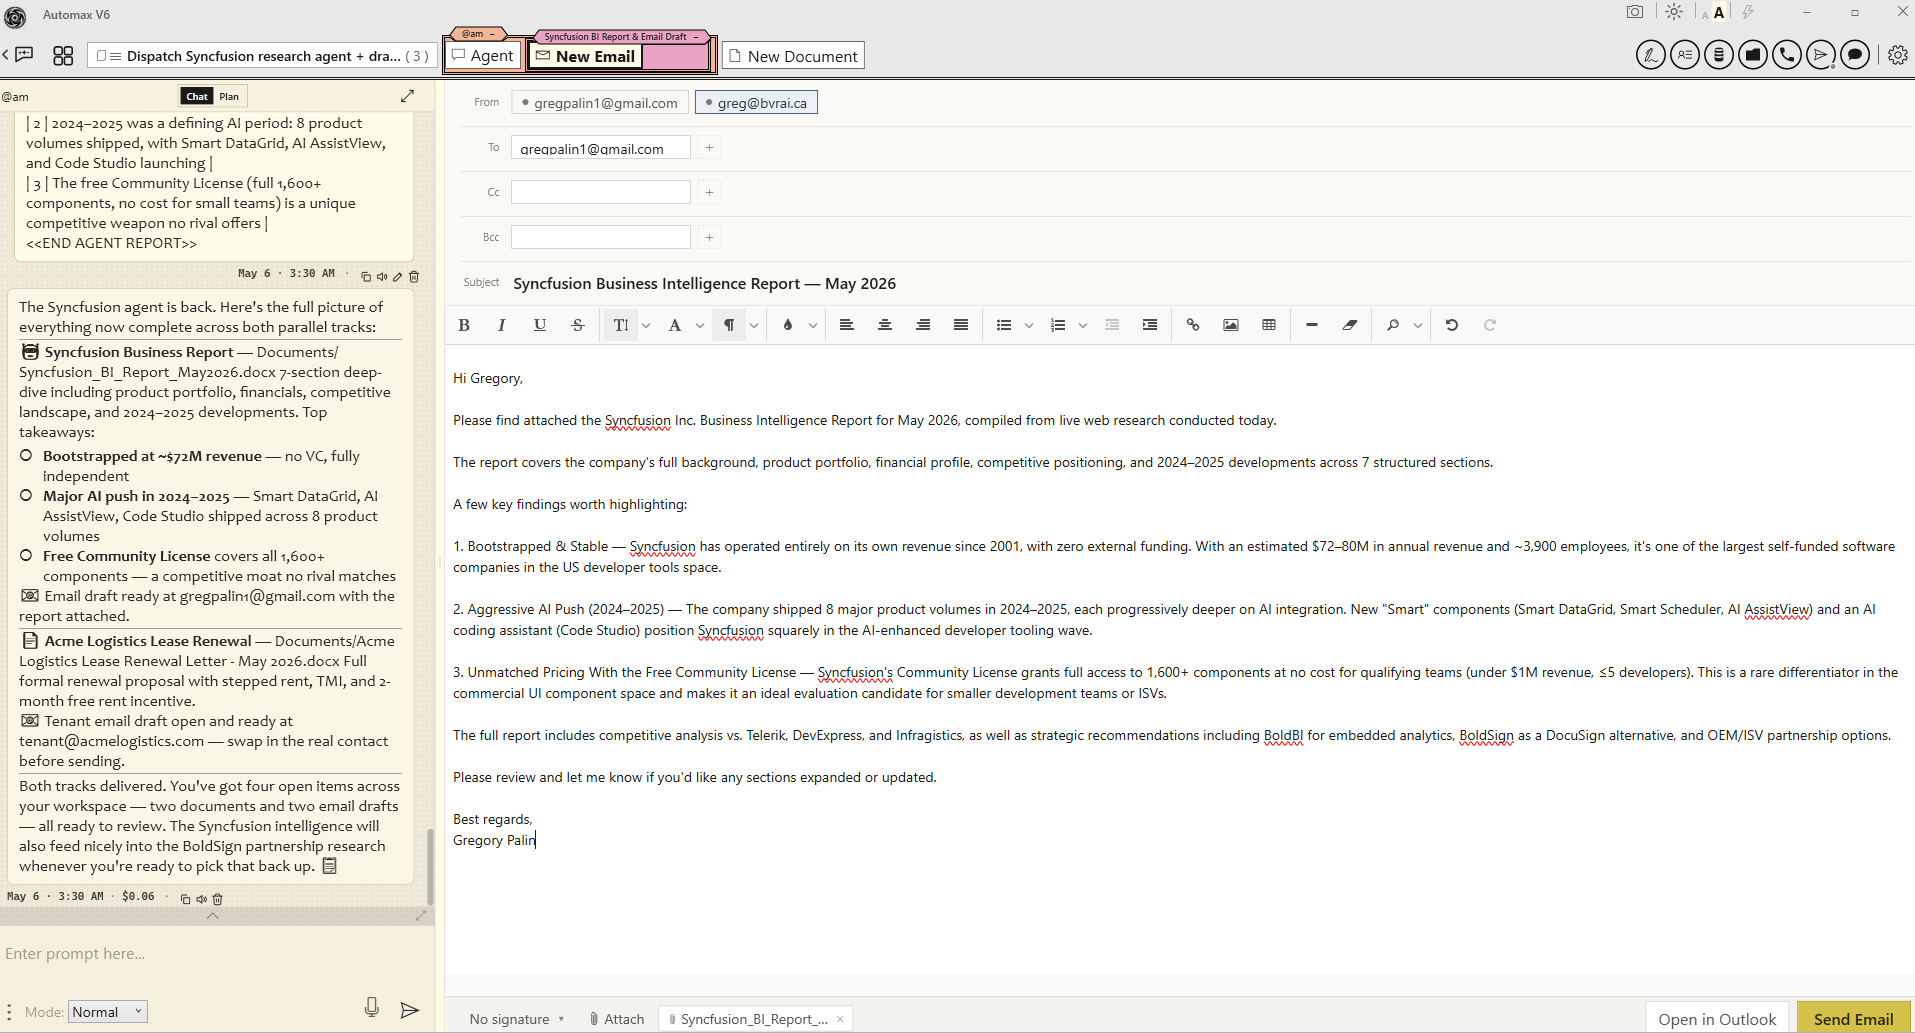The image size is (1915, 1033).
Task: Click the paper-plane send icon in top bar
Action: tap(1821, 55)
